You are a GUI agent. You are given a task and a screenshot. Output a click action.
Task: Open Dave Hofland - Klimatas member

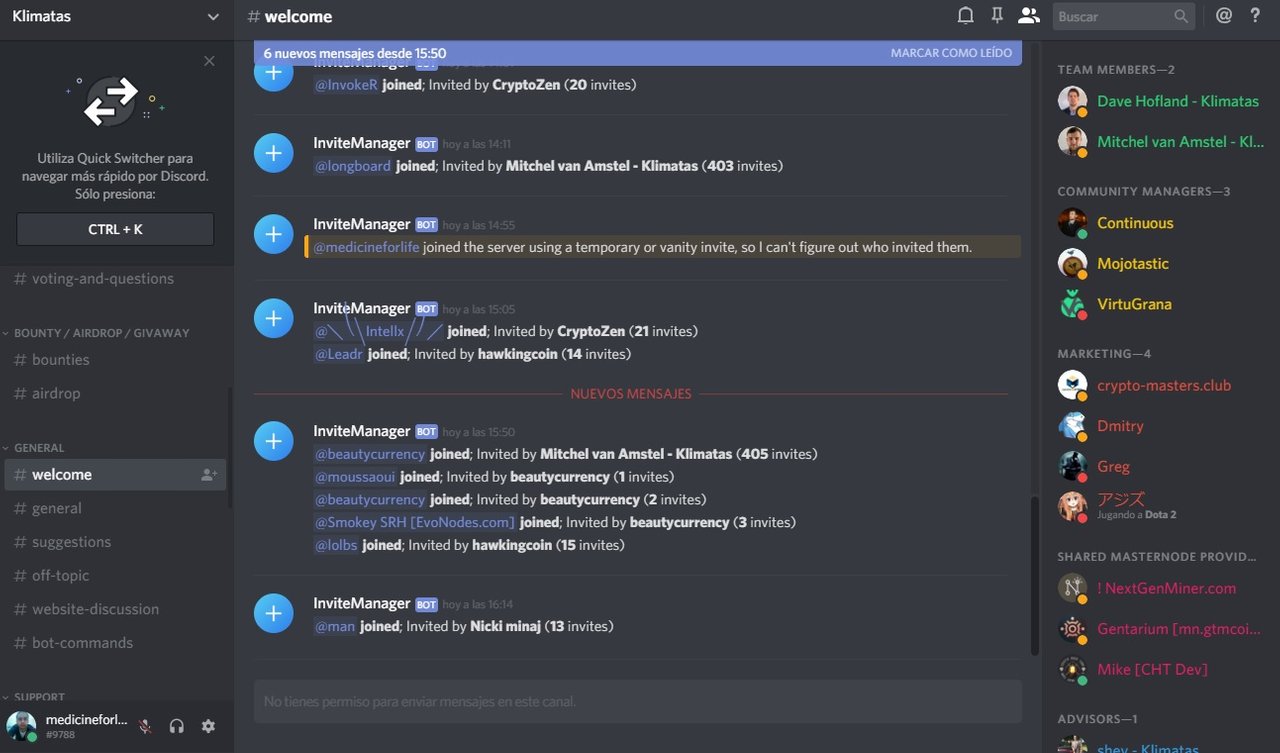pyautogui.click(x=1159, y=101)
